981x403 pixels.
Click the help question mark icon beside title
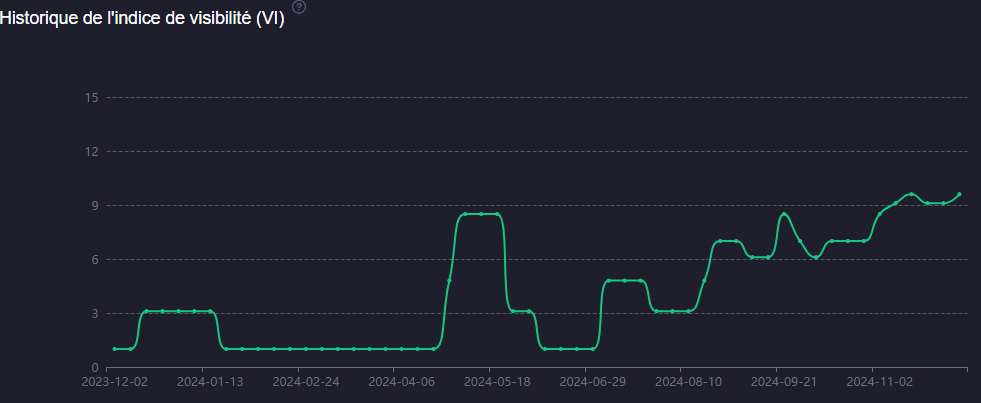(298, 7)
